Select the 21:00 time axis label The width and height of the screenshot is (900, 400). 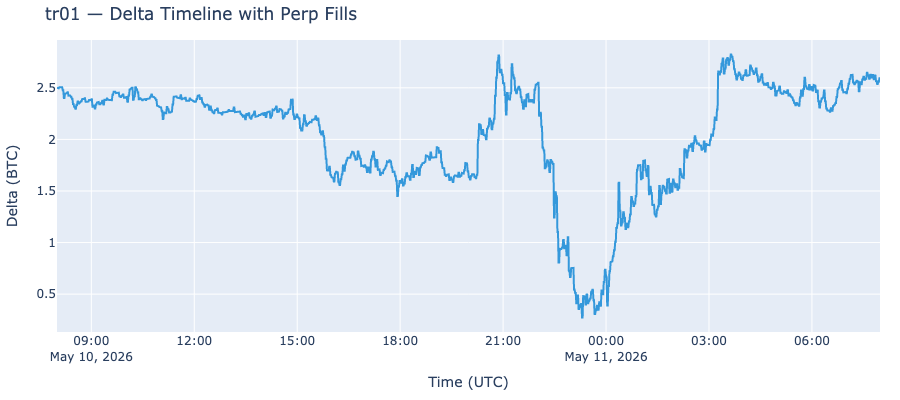[503, 341]
